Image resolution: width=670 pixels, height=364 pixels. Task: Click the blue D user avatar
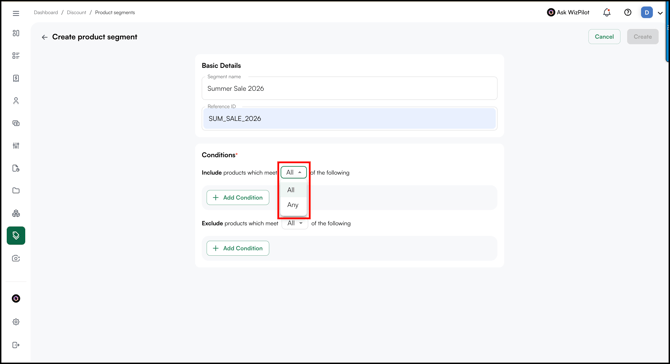[x=647, y=12]
